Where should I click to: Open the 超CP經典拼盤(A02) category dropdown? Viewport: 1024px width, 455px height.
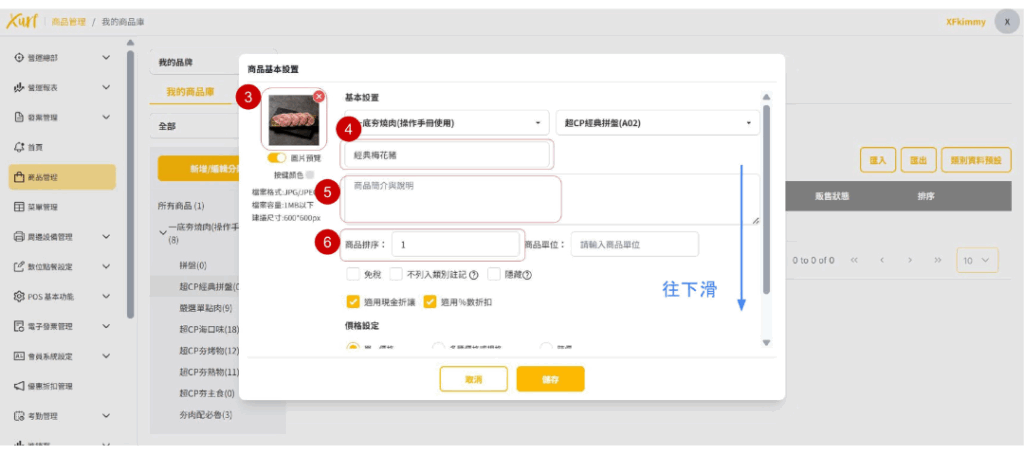pos(657,122)
